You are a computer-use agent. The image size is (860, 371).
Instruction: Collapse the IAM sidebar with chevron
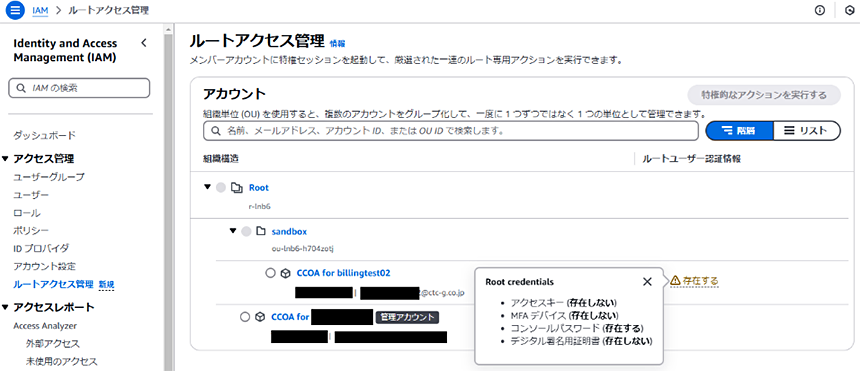pyautogui.click(x=144, y=43)
